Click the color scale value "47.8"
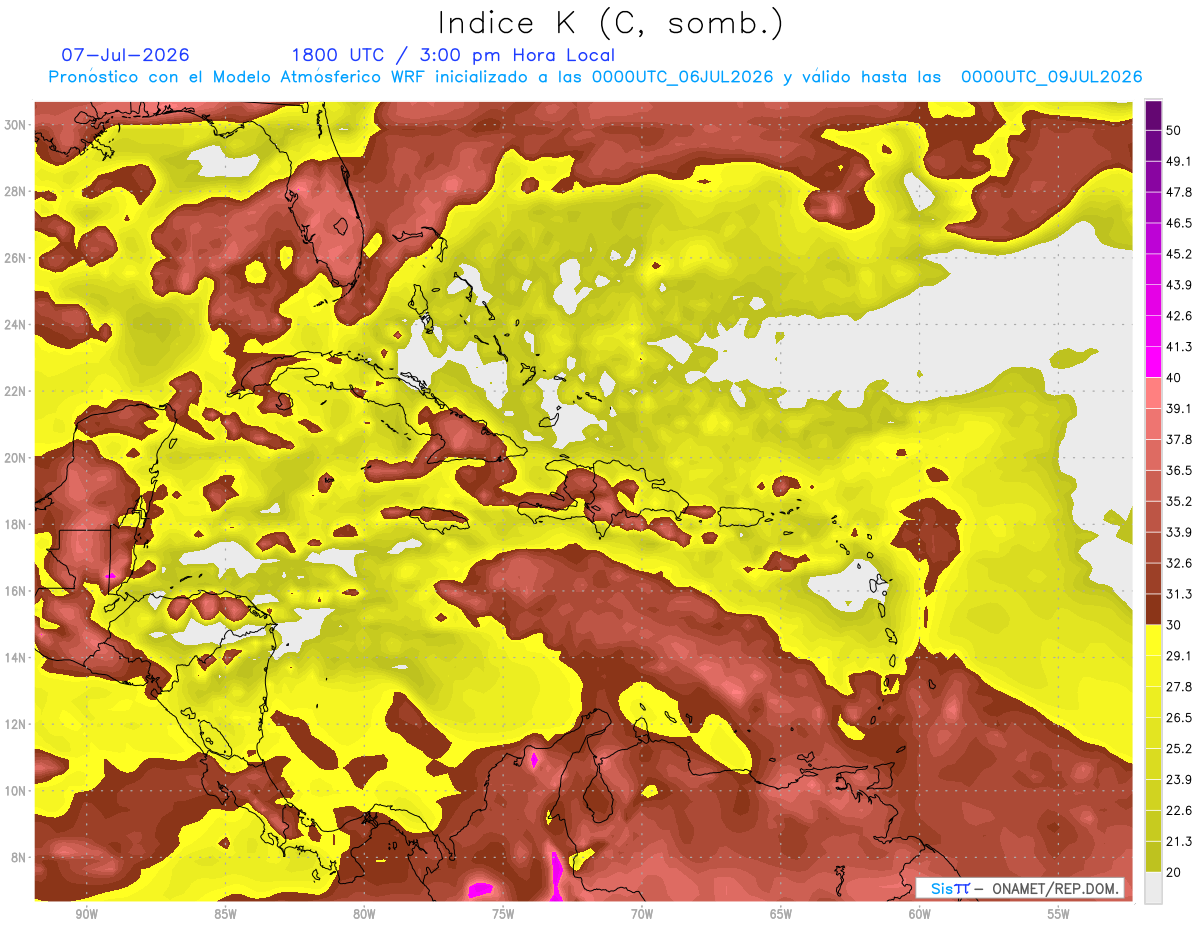 point(1178,191)
